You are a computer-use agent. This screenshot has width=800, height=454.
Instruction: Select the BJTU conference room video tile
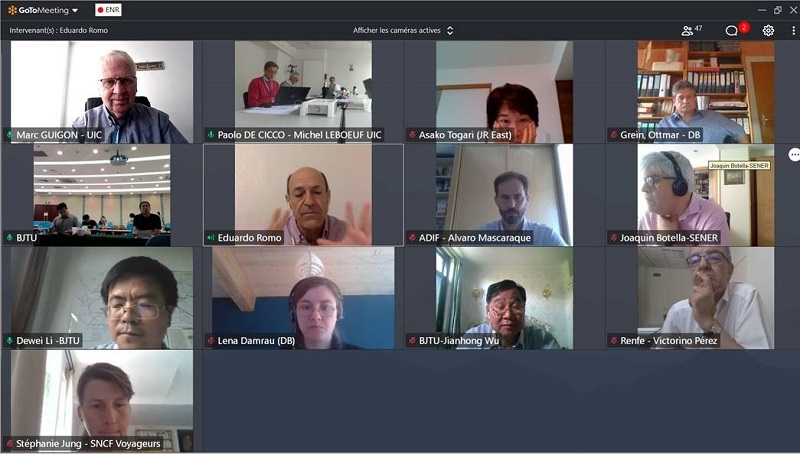(x=102, y=195)
